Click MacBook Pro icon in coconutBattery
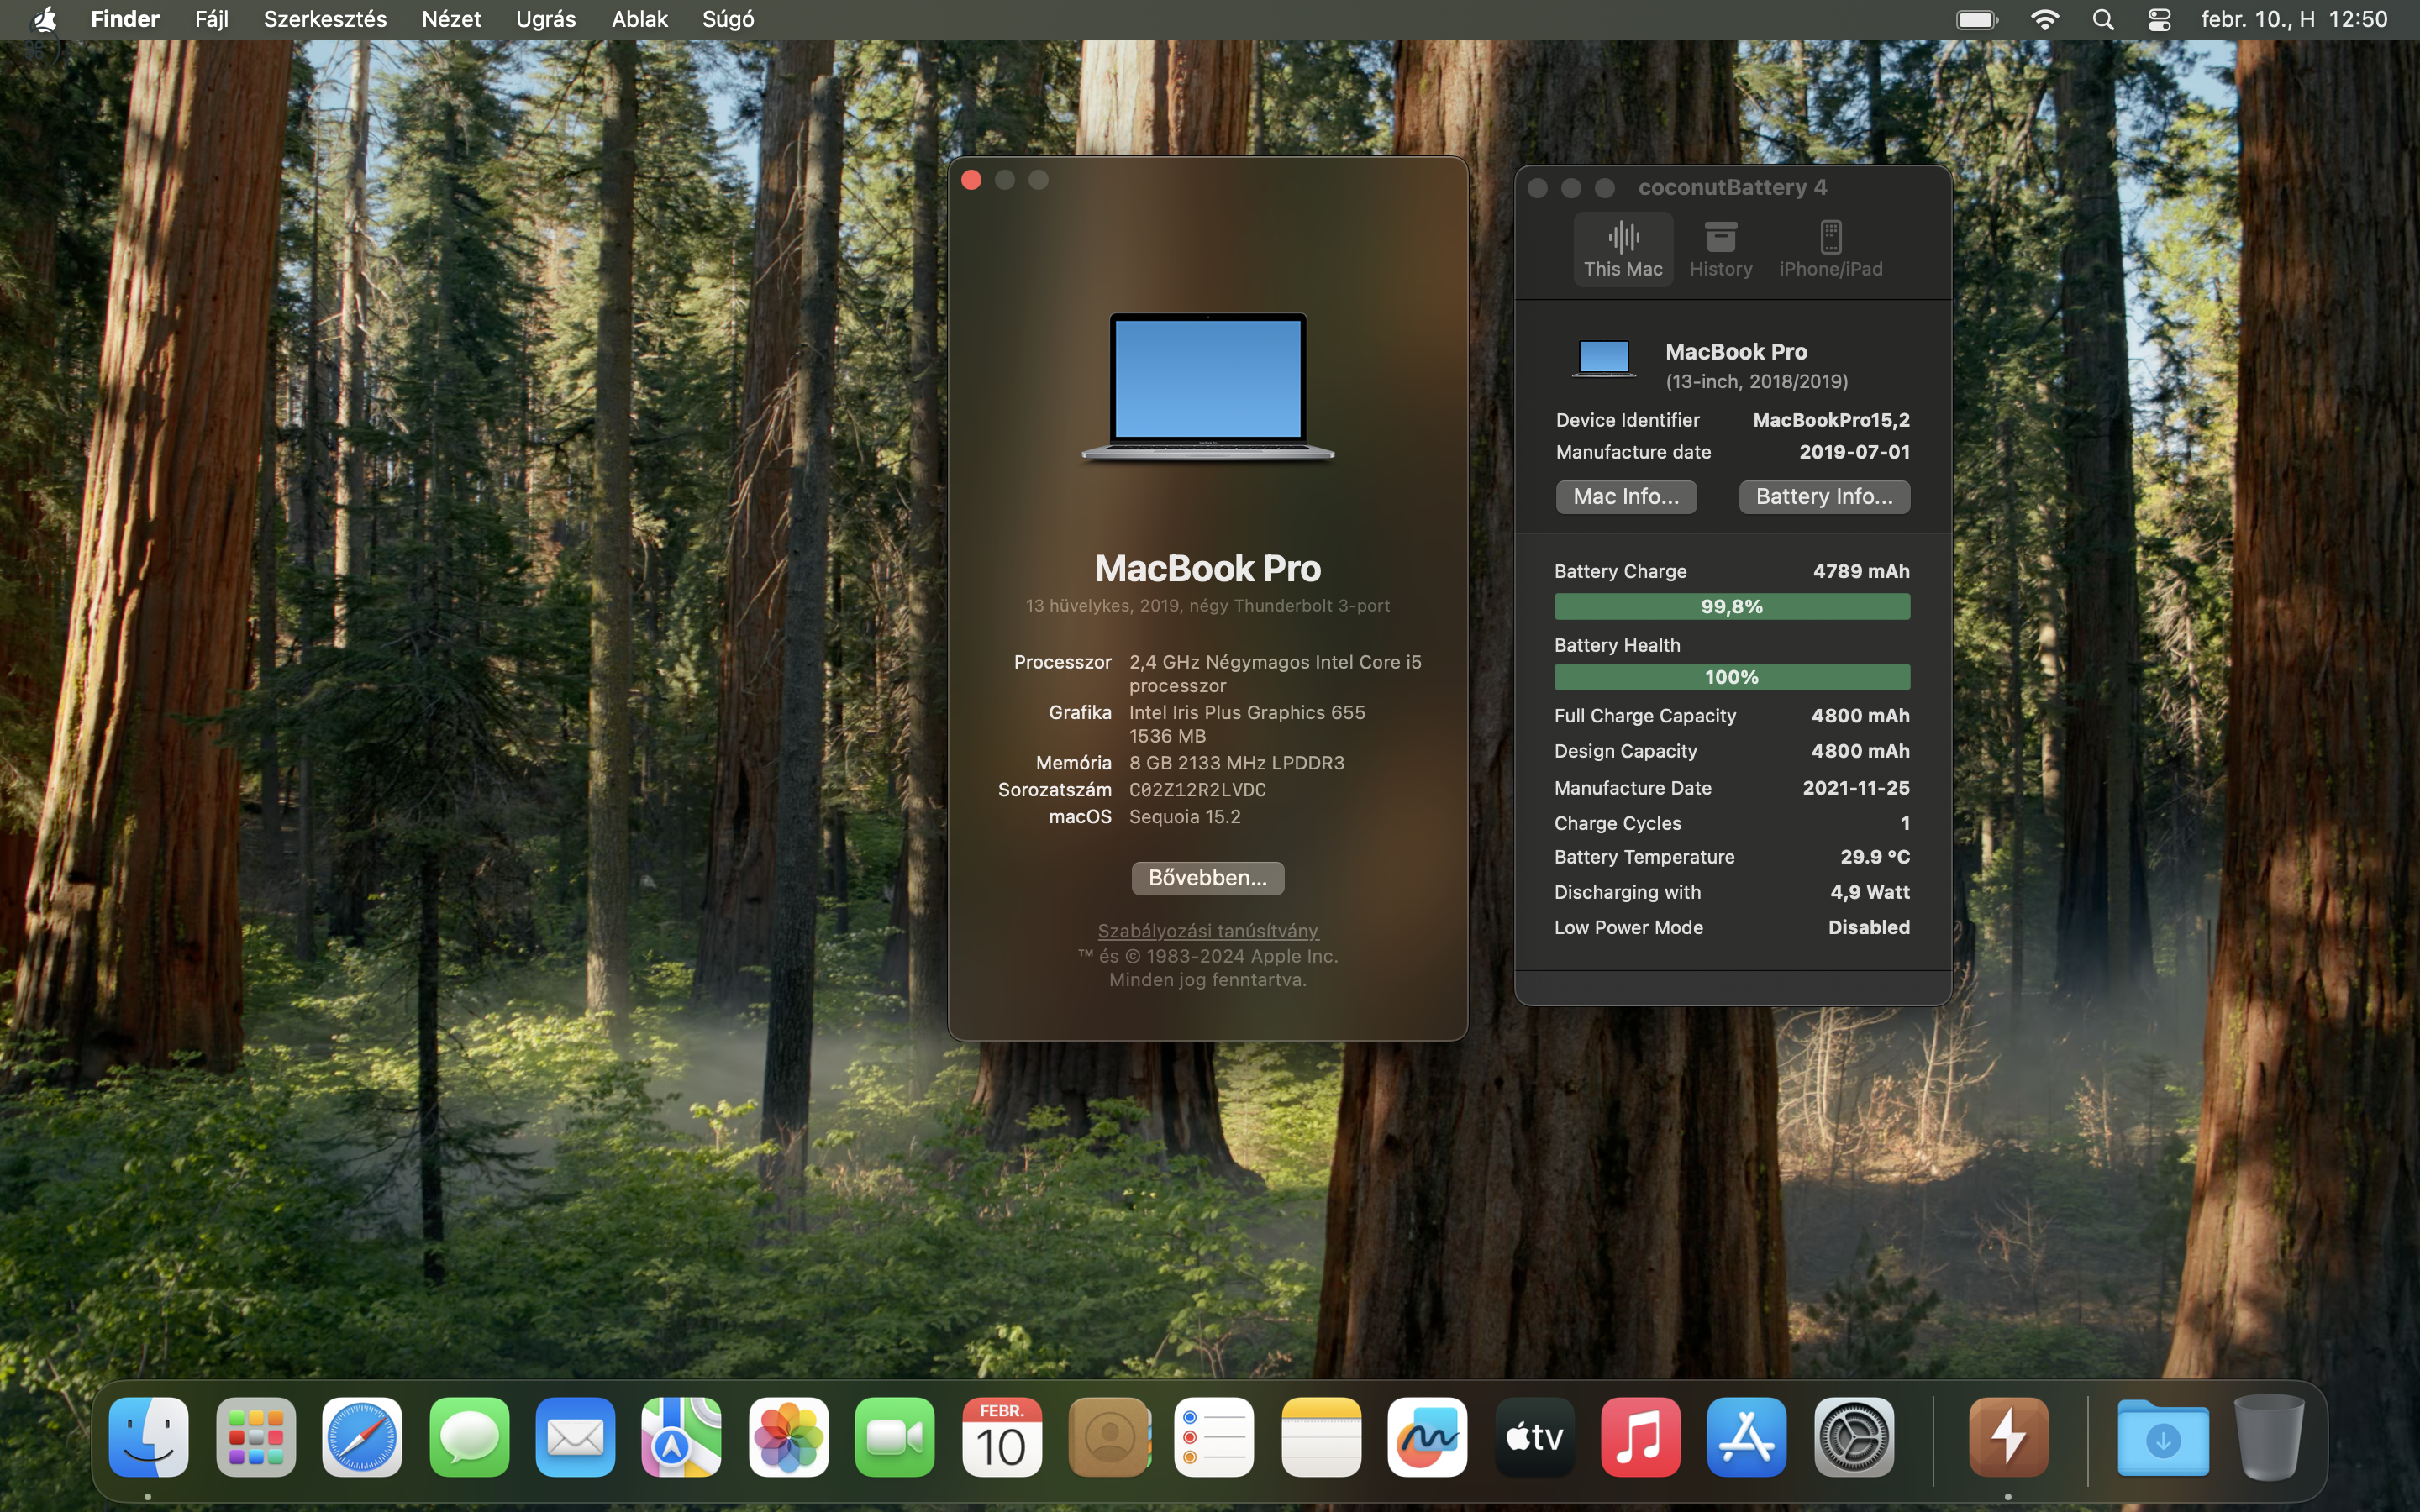Viewport: 2420px width, 1512px height. (1603, 358)
